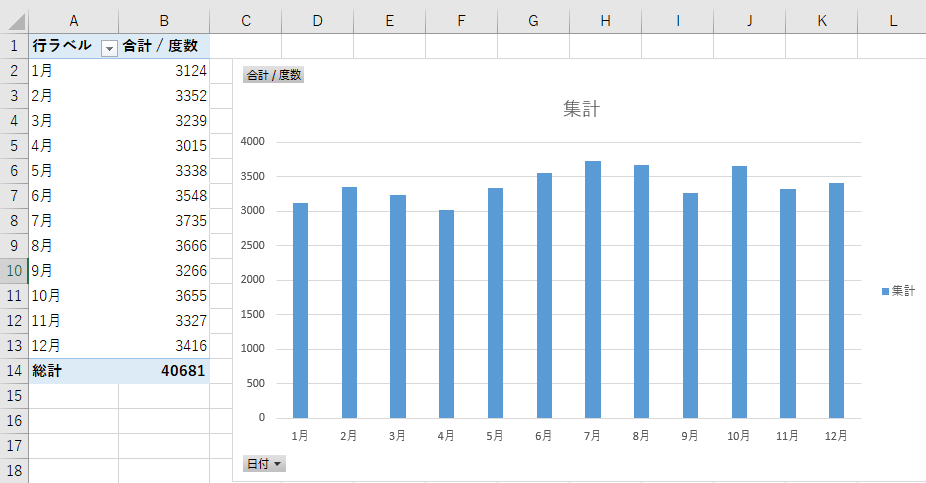The image size is (926, 483).
Task: Select column B header
Action: click(x=164, y=20)
